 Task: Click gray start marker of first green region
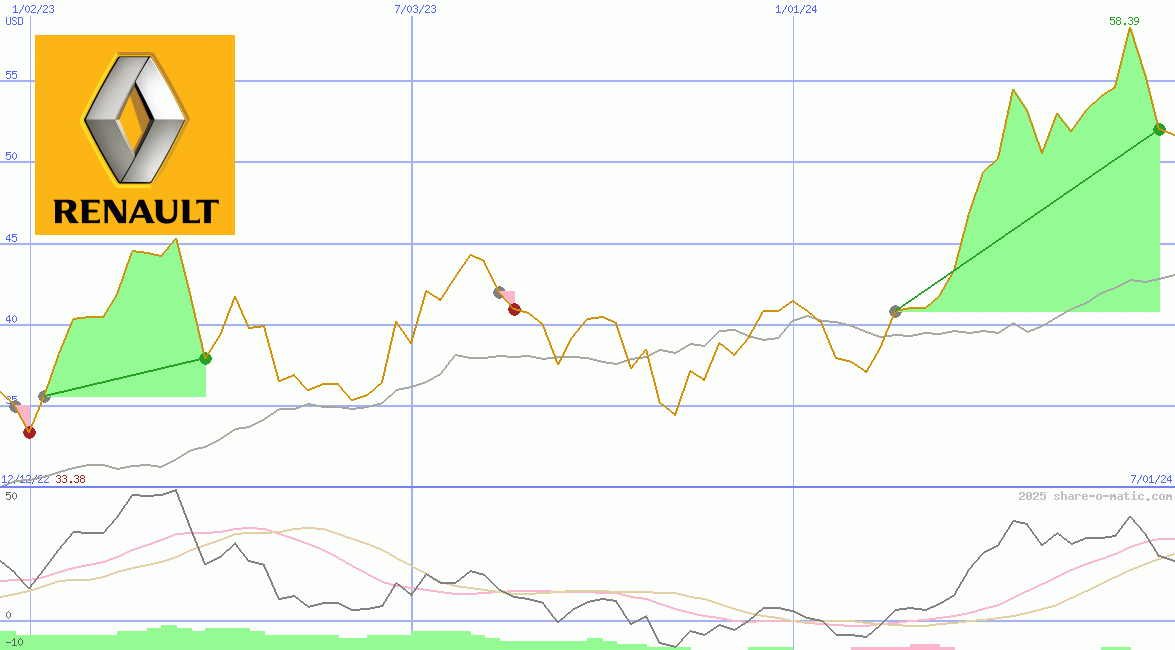[44, 397]
